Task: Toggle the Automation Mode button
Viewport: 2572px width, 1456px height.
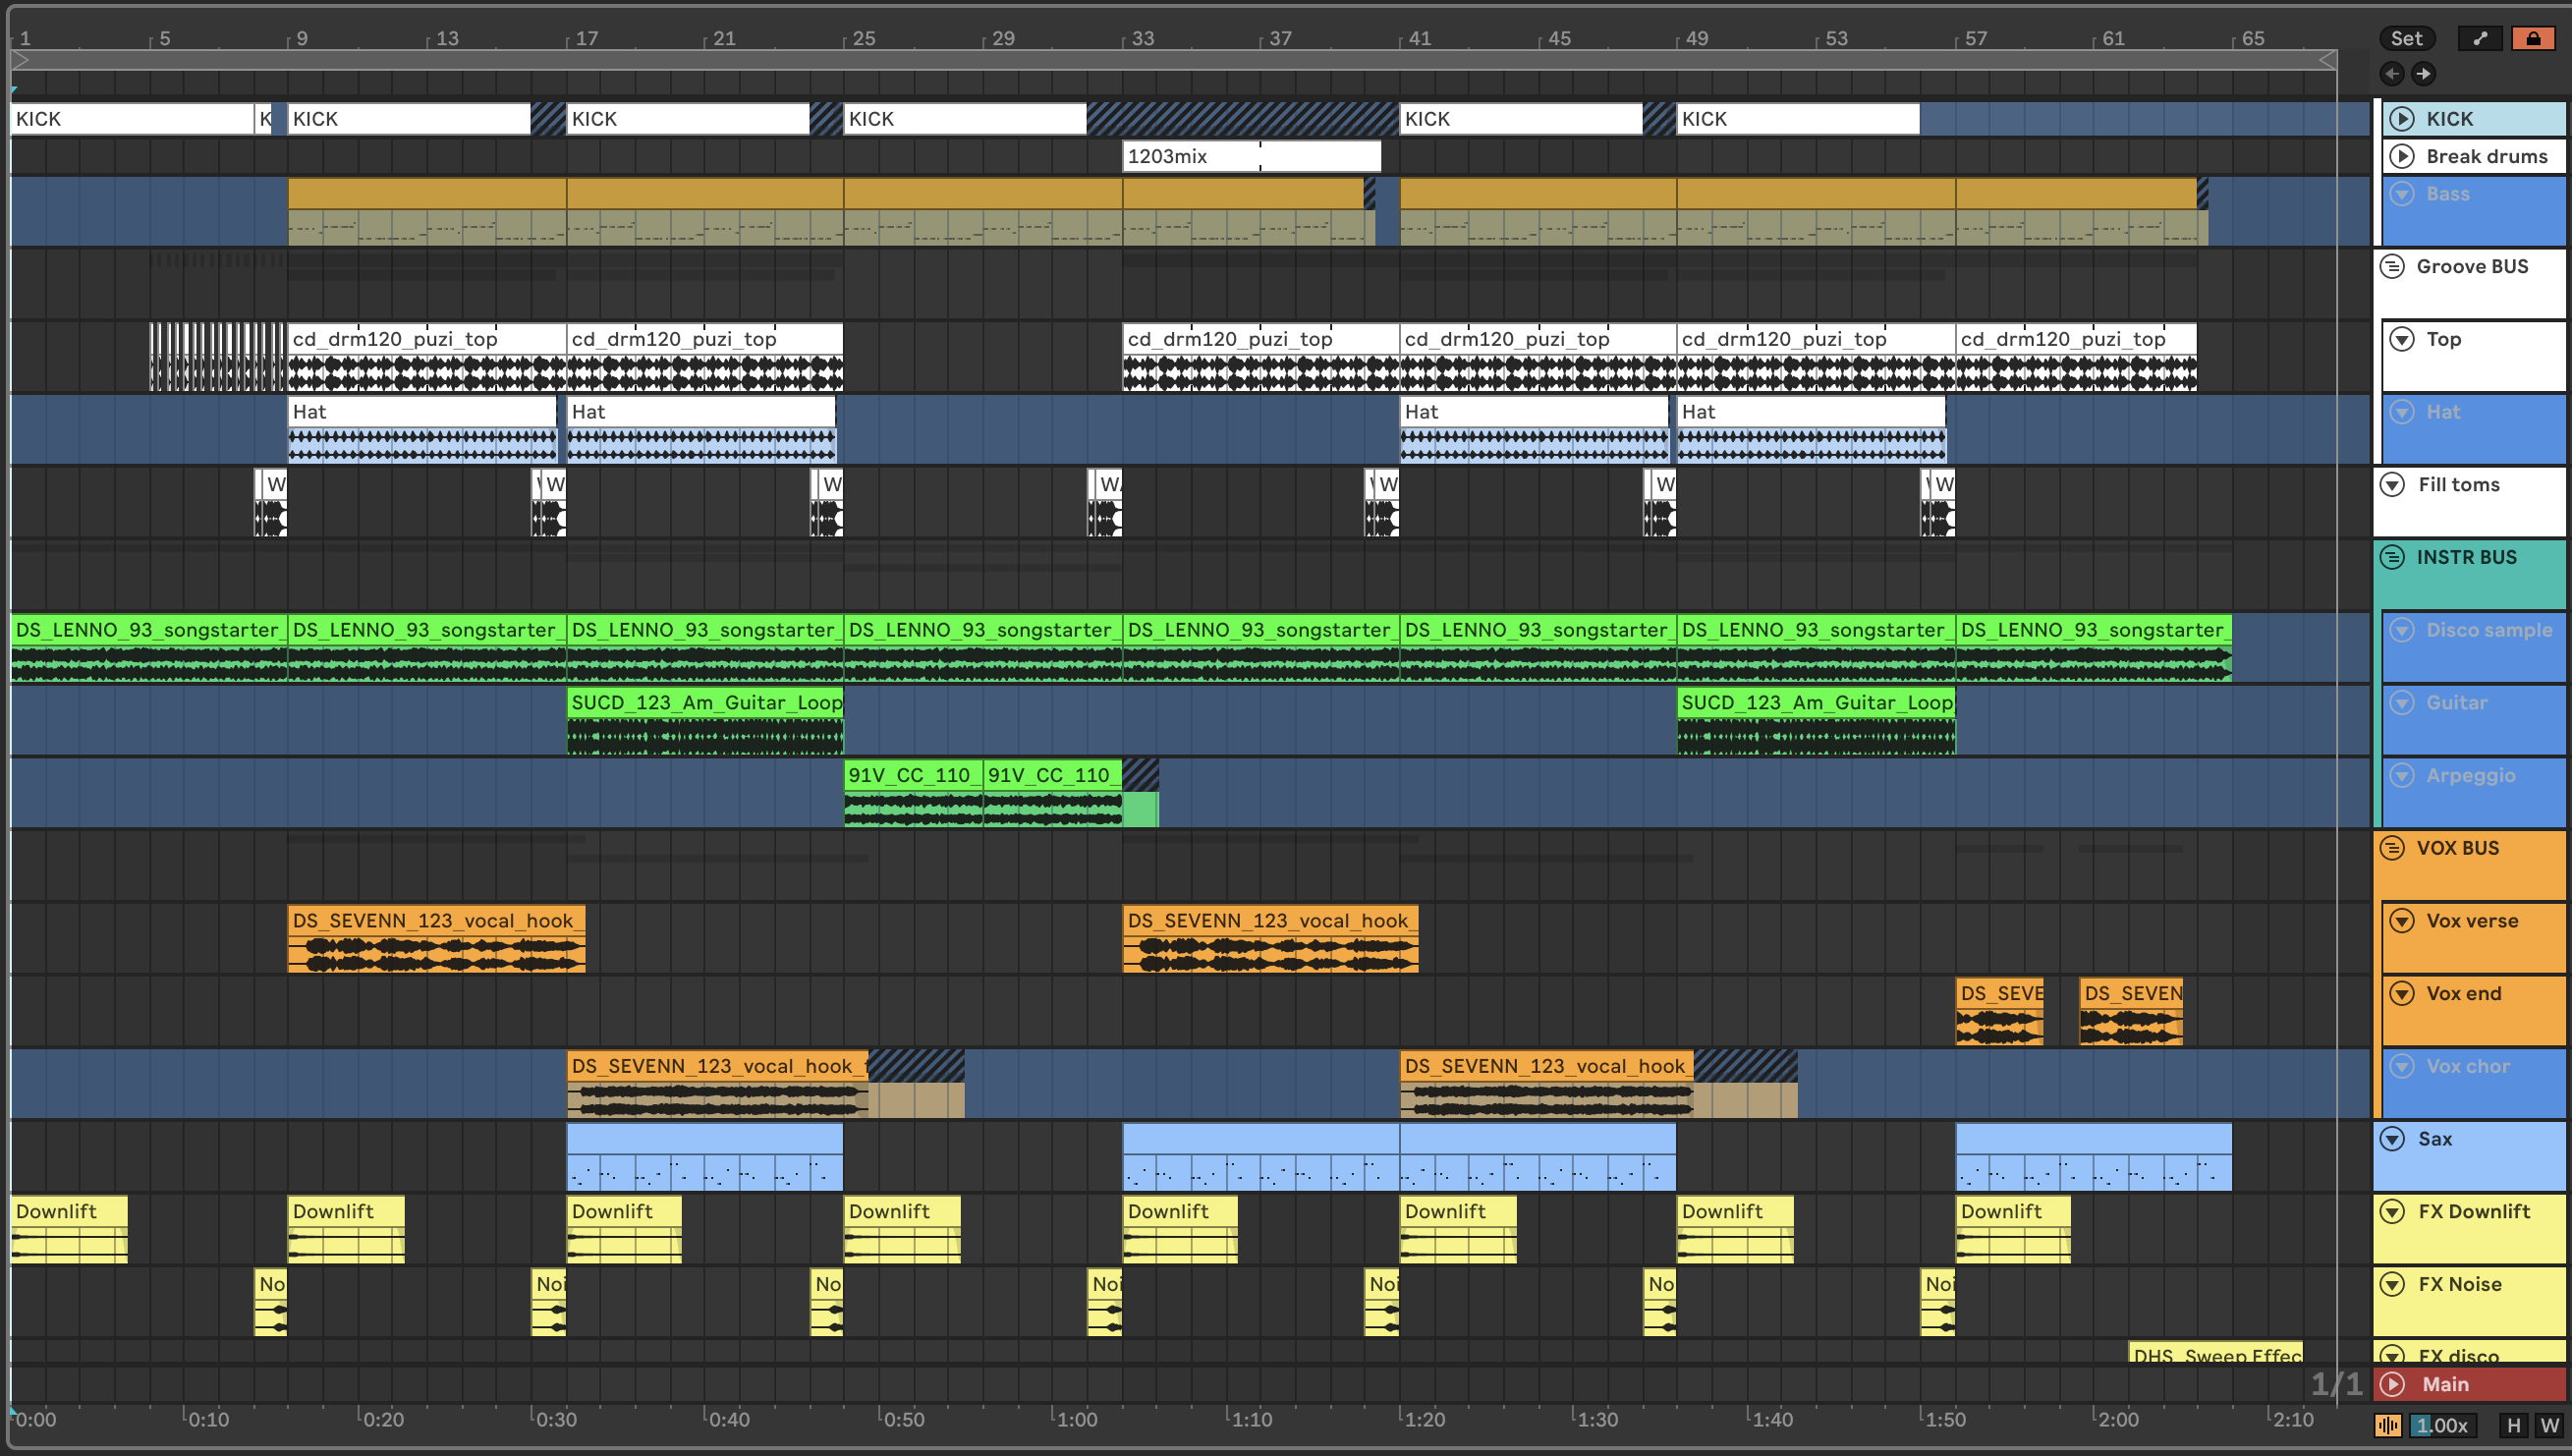Action: [2480, 38]
